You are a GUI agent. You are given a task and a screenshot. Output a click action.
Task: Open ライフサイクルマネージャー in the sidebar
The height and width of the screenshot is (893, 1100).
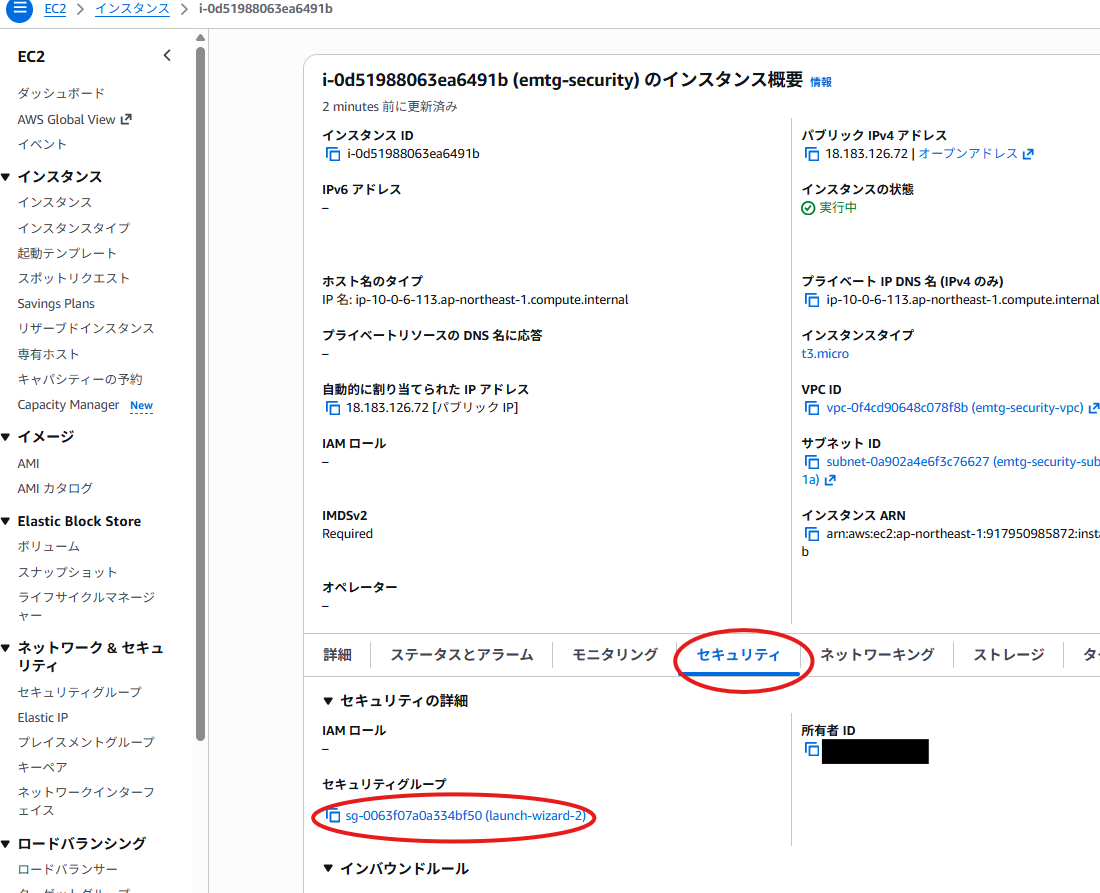pos(86,606)
